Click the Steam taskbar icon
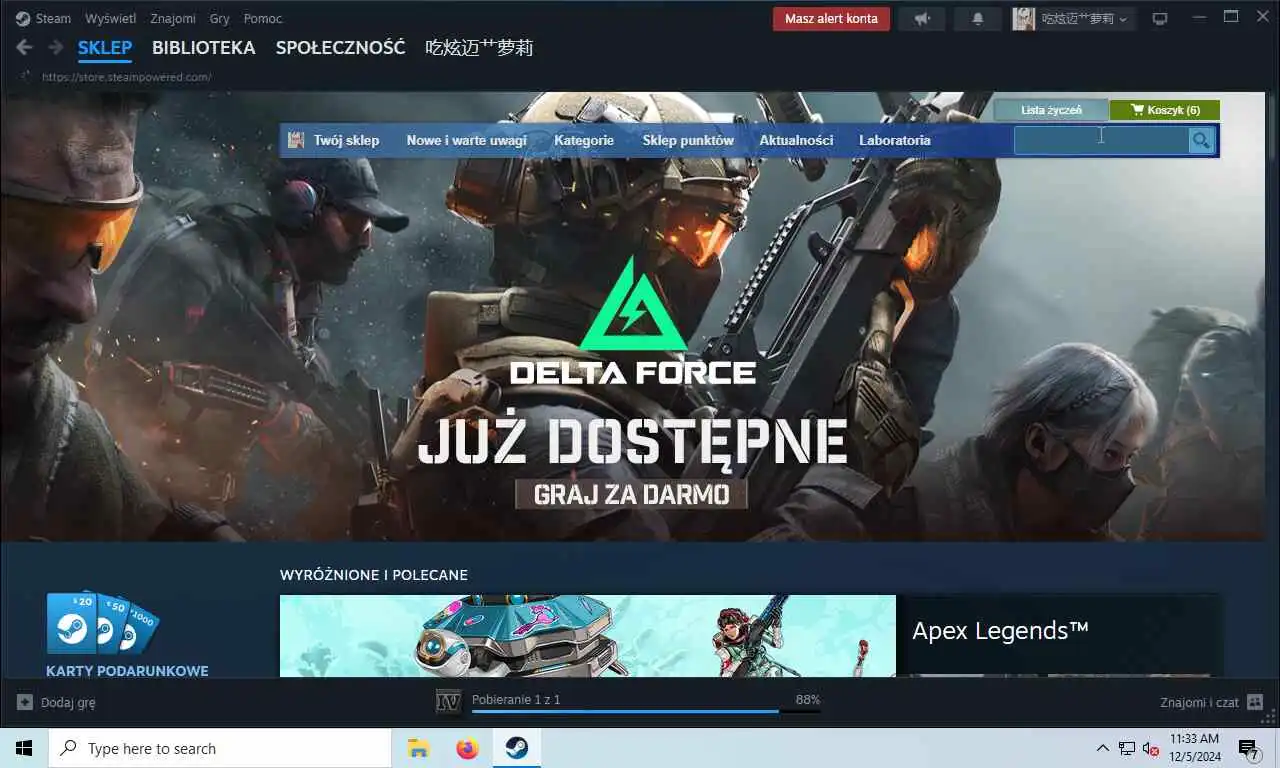 coord(516,748)
